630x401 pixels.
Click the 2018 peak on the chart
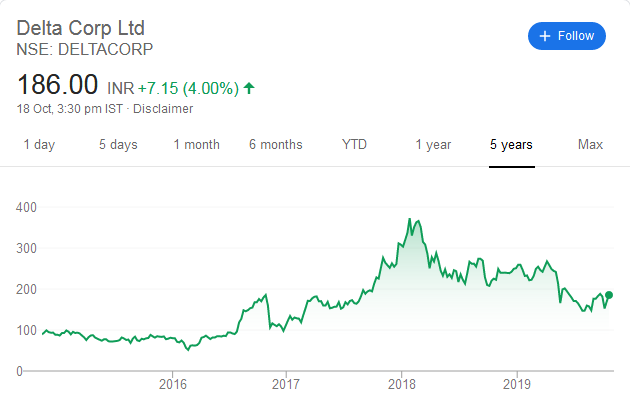pyautogui.click(x=409, y=219)
